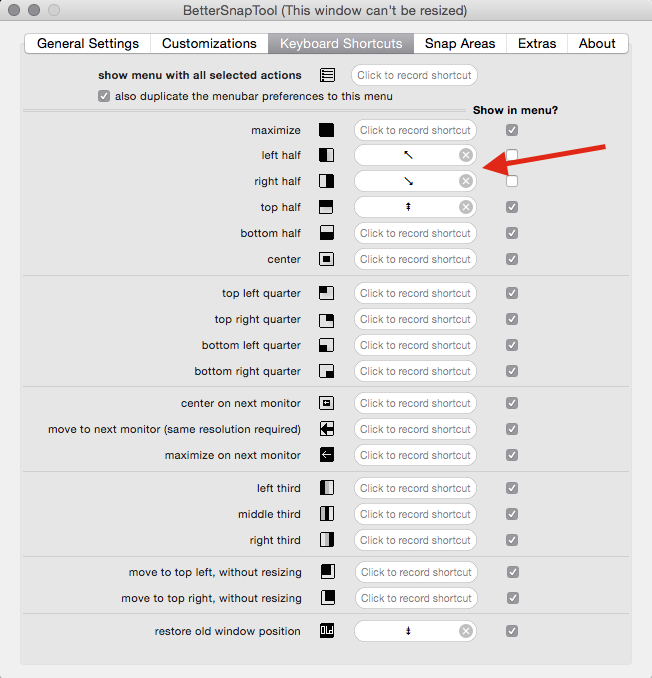The width and height of the screenshot is (652, 678).
Task: Uncheck duplicate menubar preferences to this menu
Action: click(104, 96)
